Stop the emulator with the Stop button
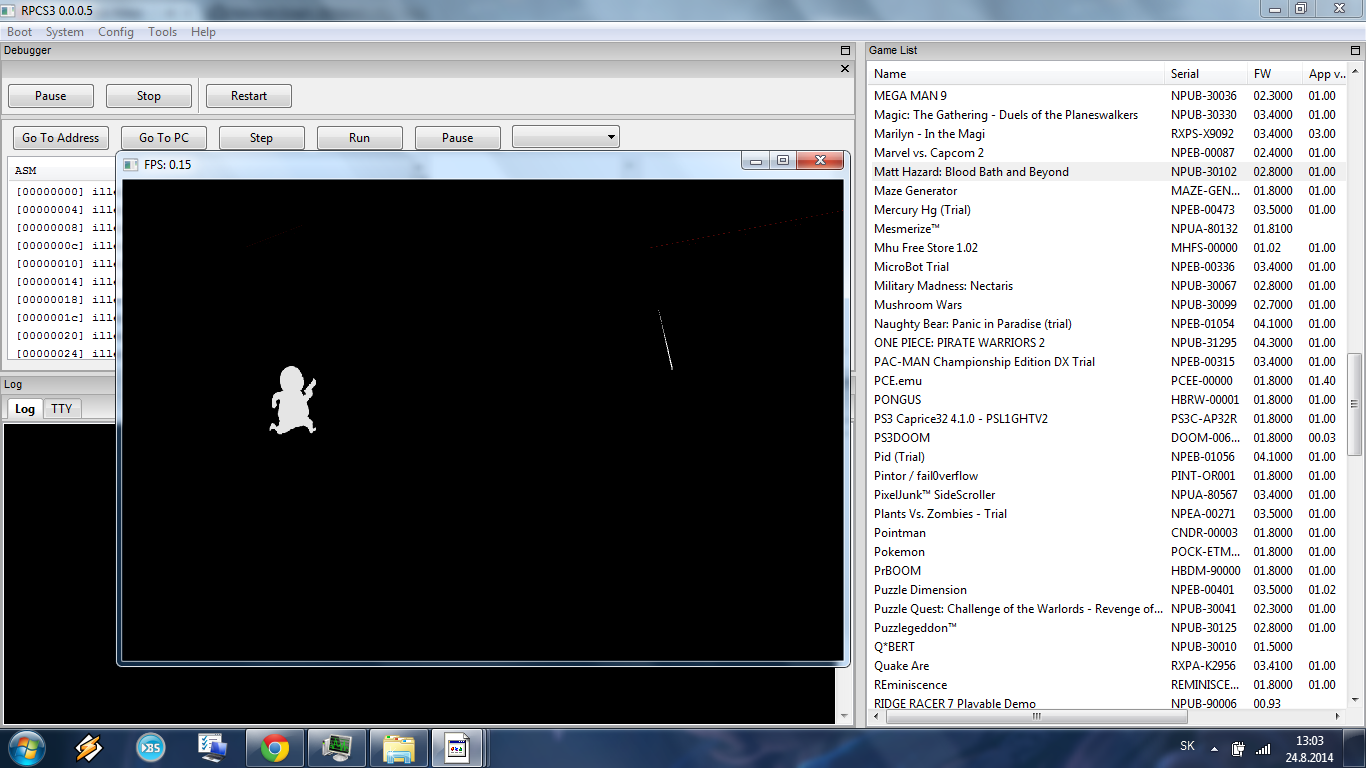 149,96
